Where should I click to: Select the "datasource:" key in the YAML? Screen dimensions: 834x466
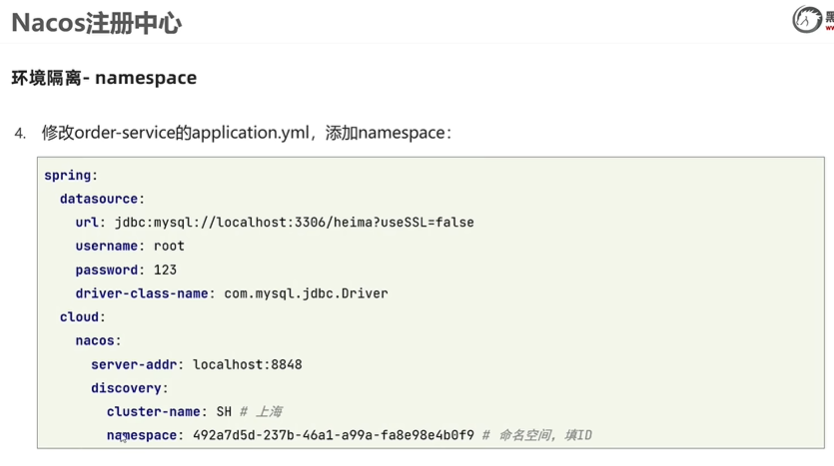[x=102, y=199]
